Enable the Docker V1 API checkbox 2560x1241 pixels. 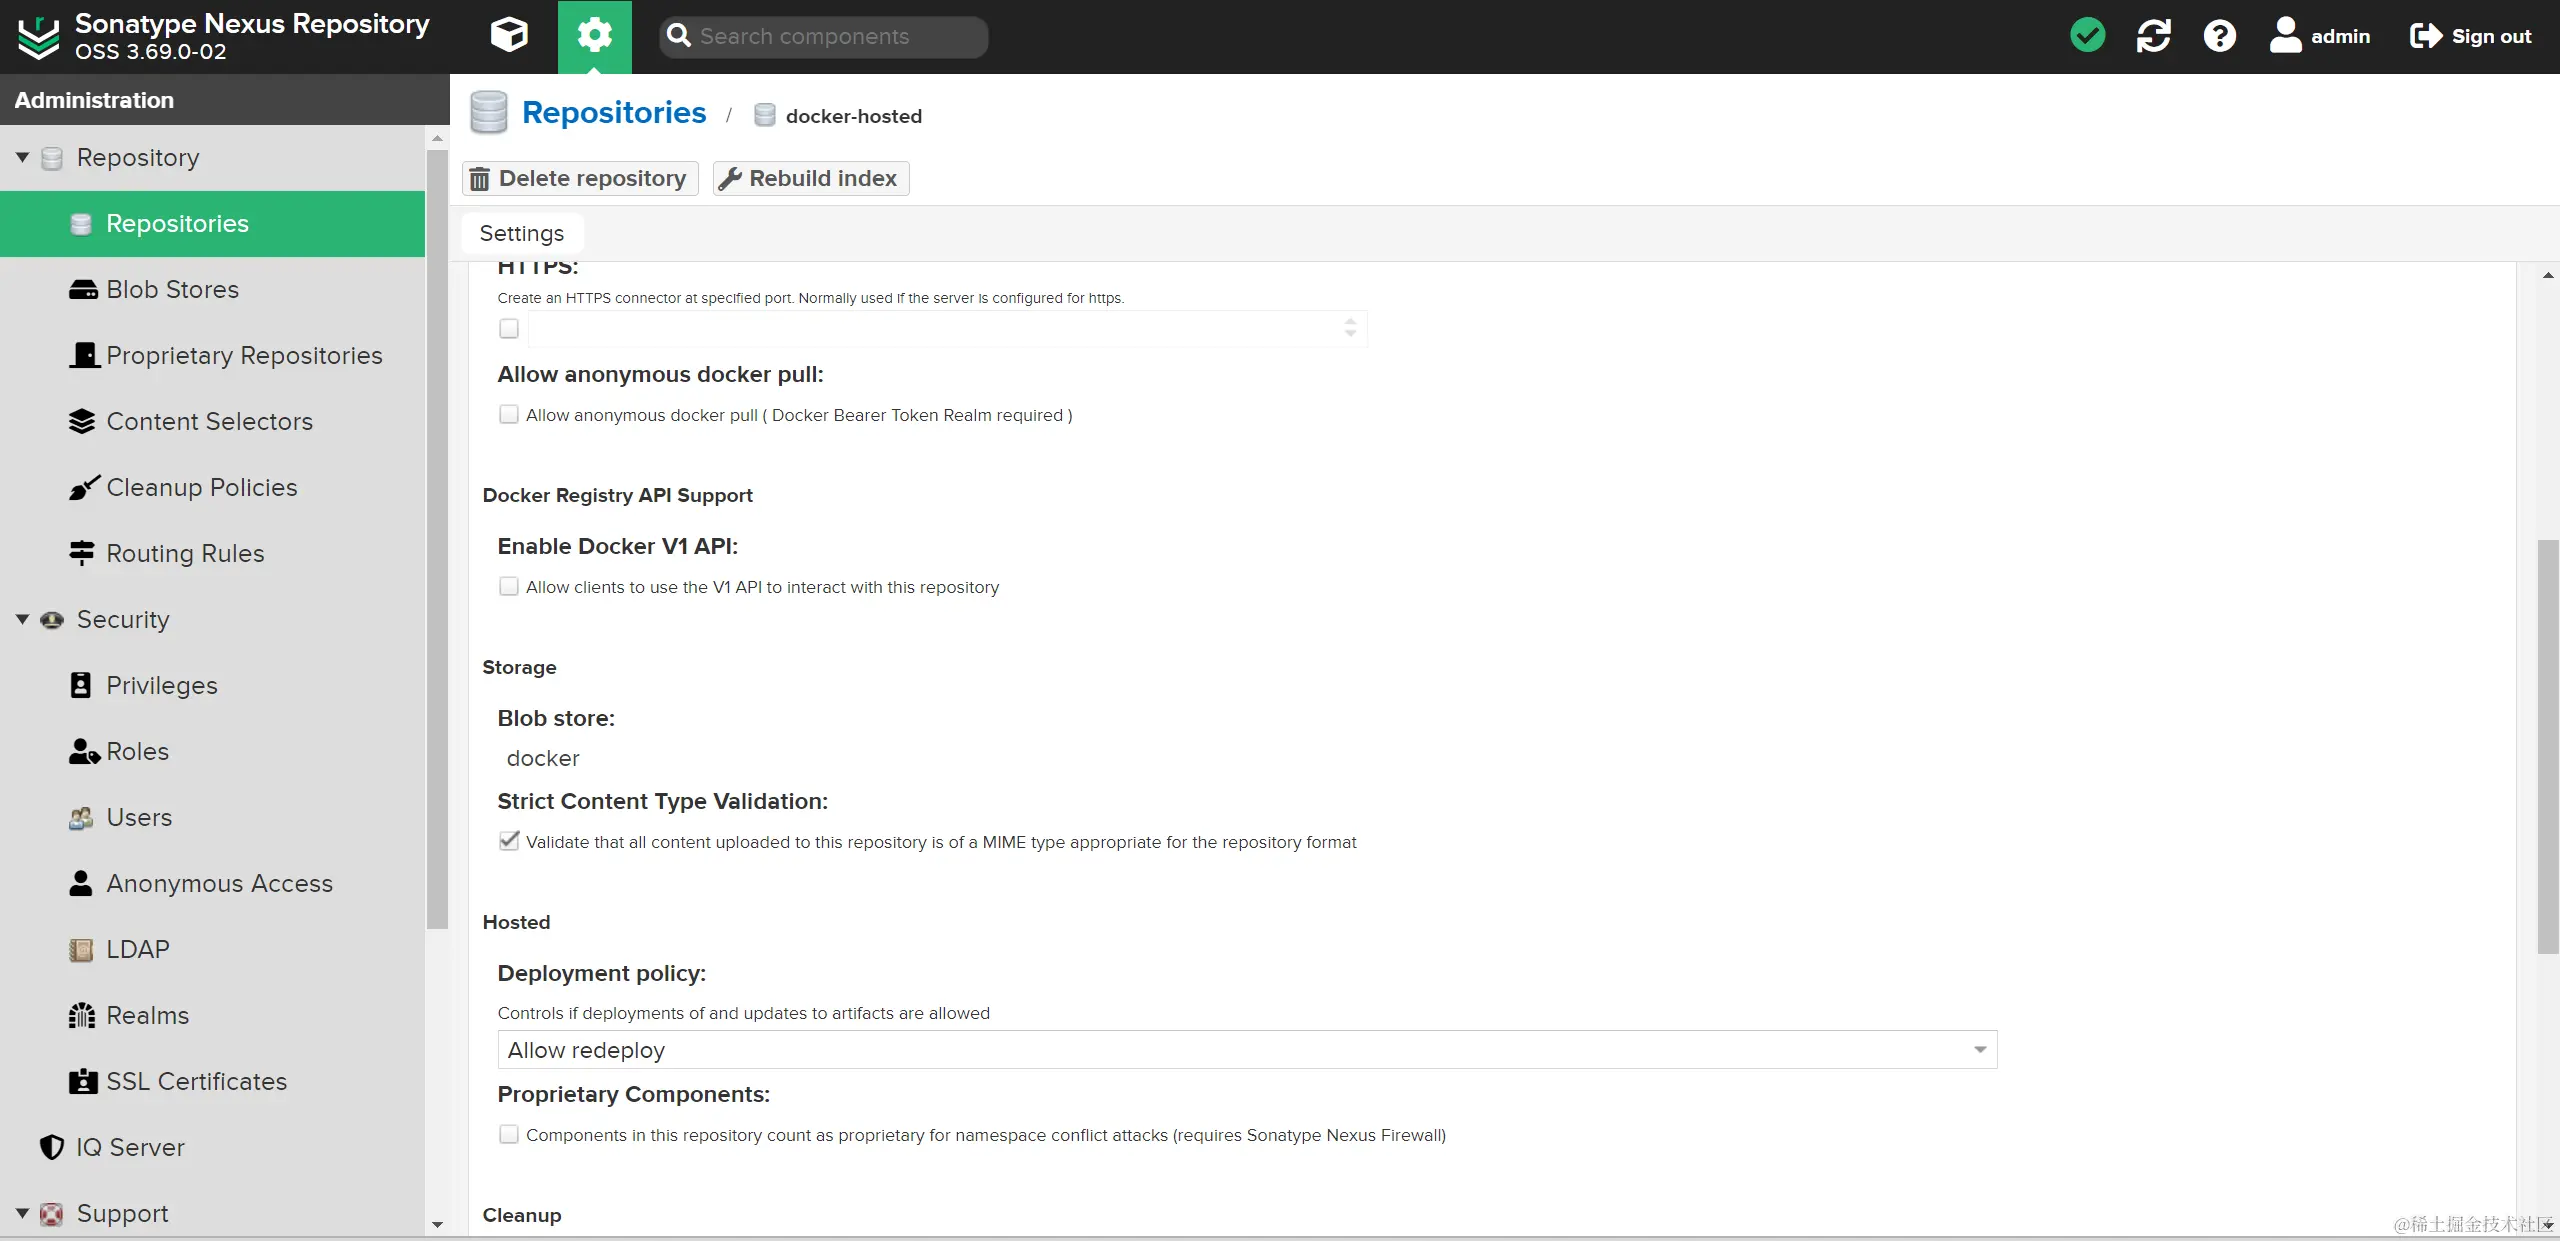coord(509,586)
